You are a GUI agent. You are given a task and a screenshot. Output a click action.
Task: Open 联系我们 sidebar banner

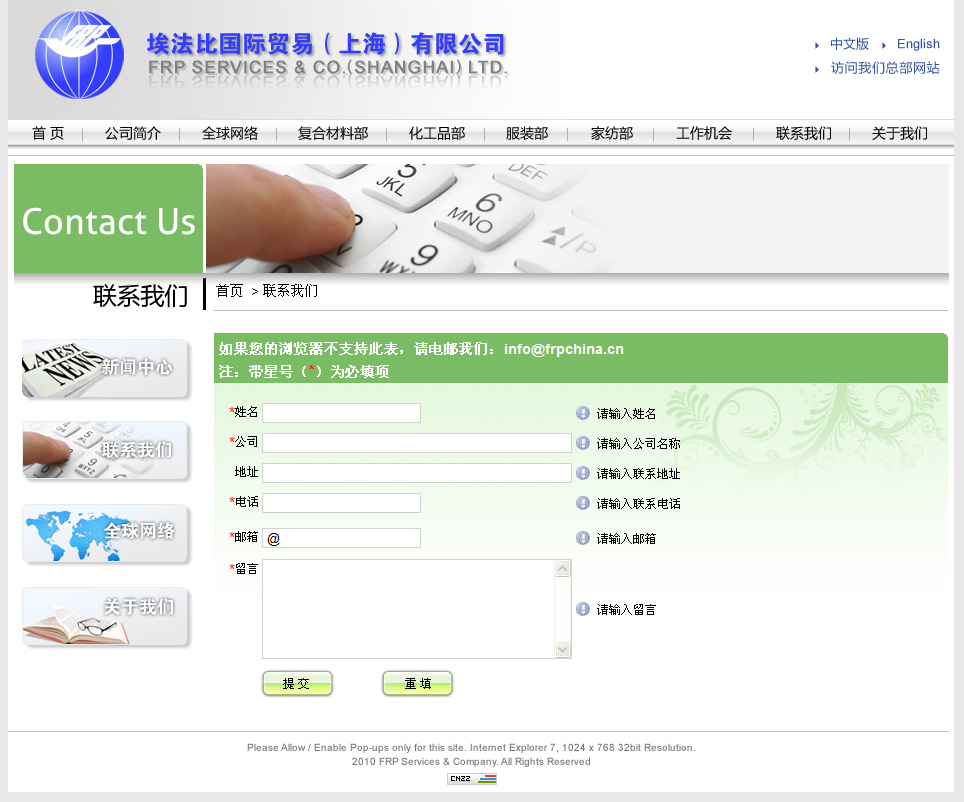click(x=105, y=450)
